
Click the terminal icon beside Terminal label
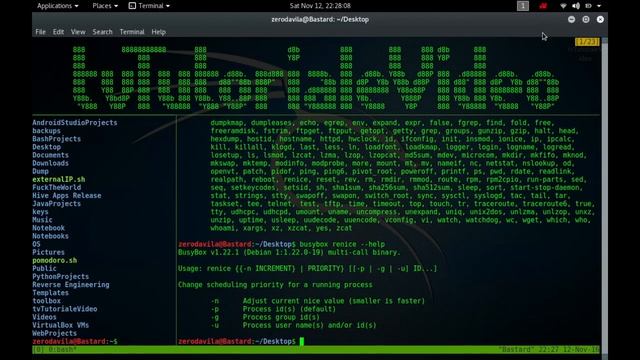[x=132, y=6]
